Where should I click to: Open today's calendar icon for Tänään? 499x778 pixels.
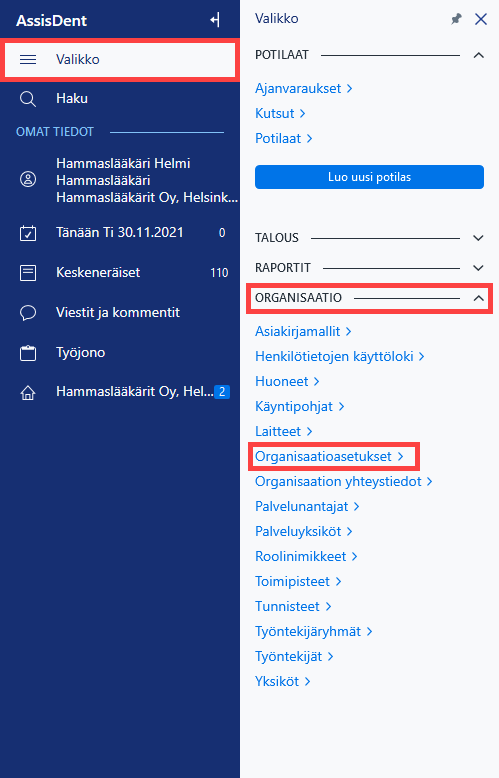tap(28, 233)
